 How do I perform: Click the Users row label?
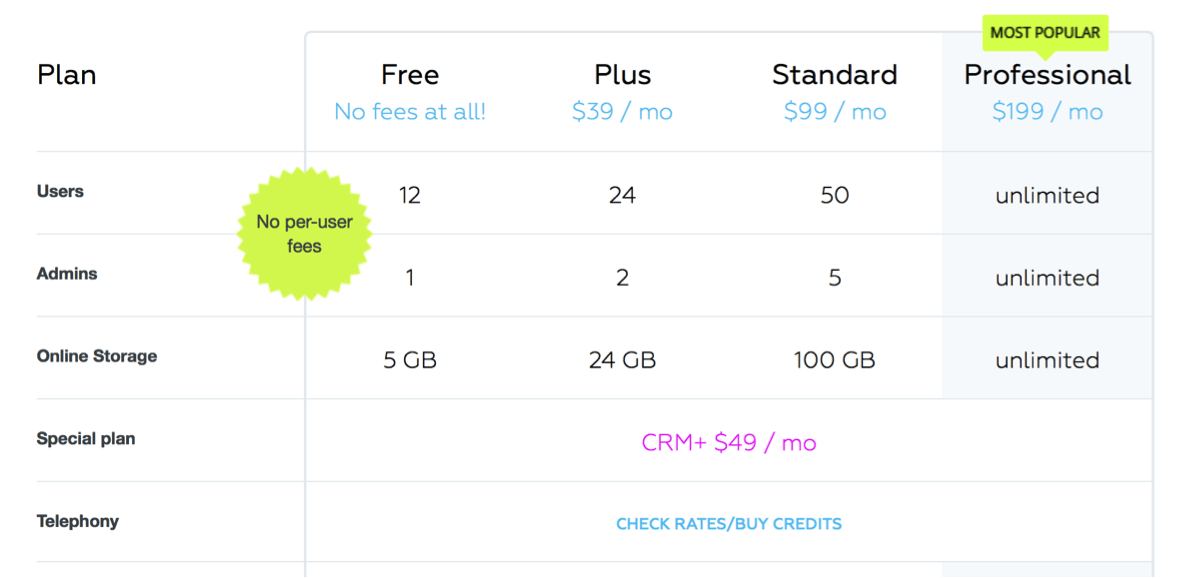[60, 192]
